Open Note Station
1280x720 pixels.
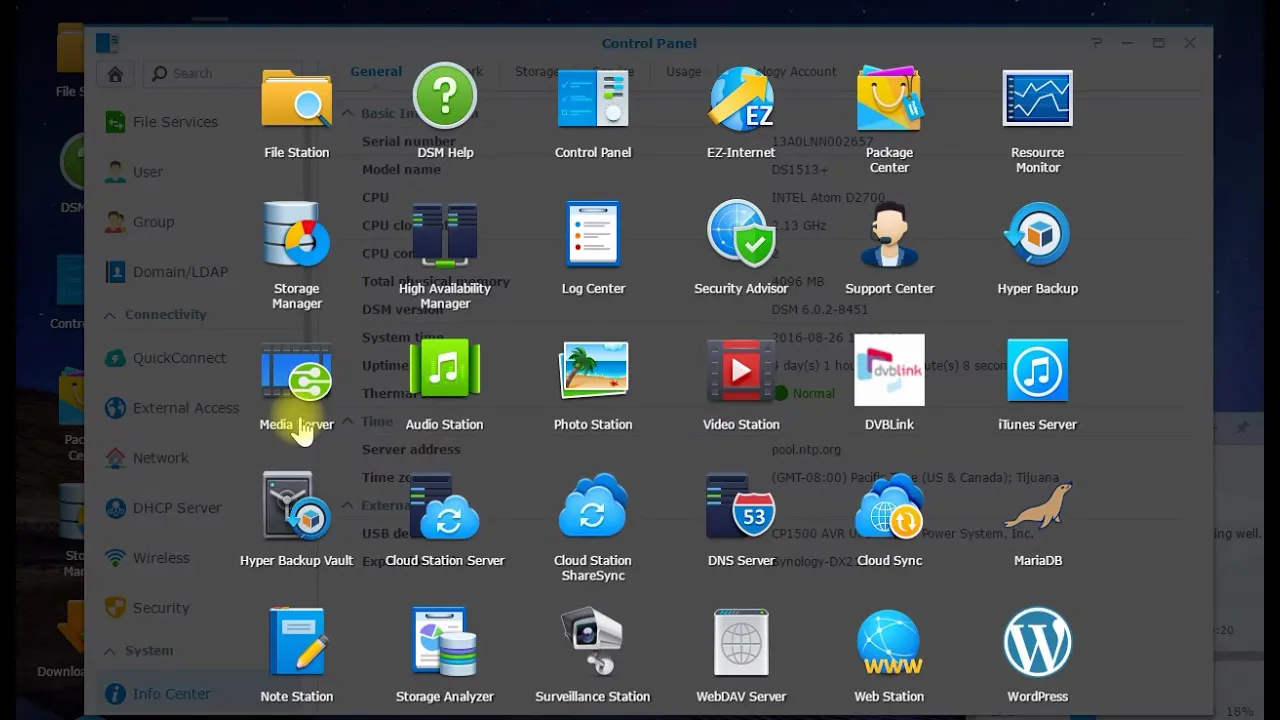click(296, 643)
